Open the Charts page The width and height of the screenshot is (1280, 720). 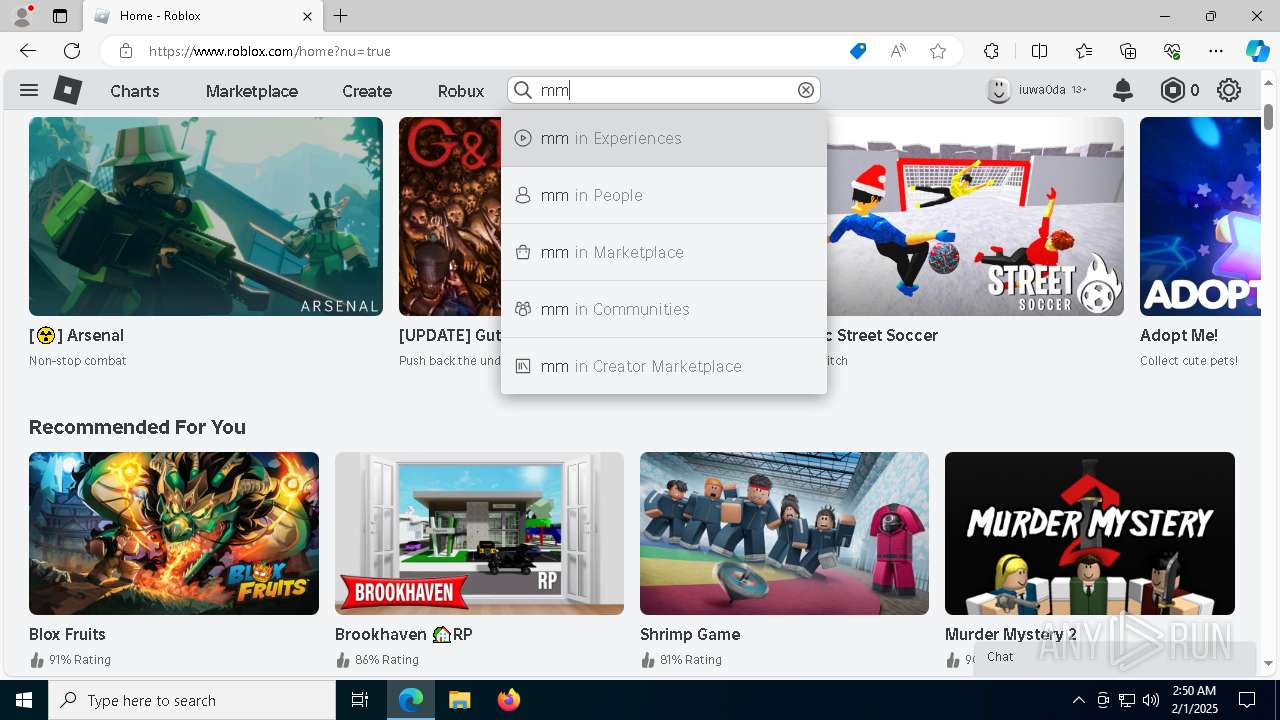coord(135,91)
